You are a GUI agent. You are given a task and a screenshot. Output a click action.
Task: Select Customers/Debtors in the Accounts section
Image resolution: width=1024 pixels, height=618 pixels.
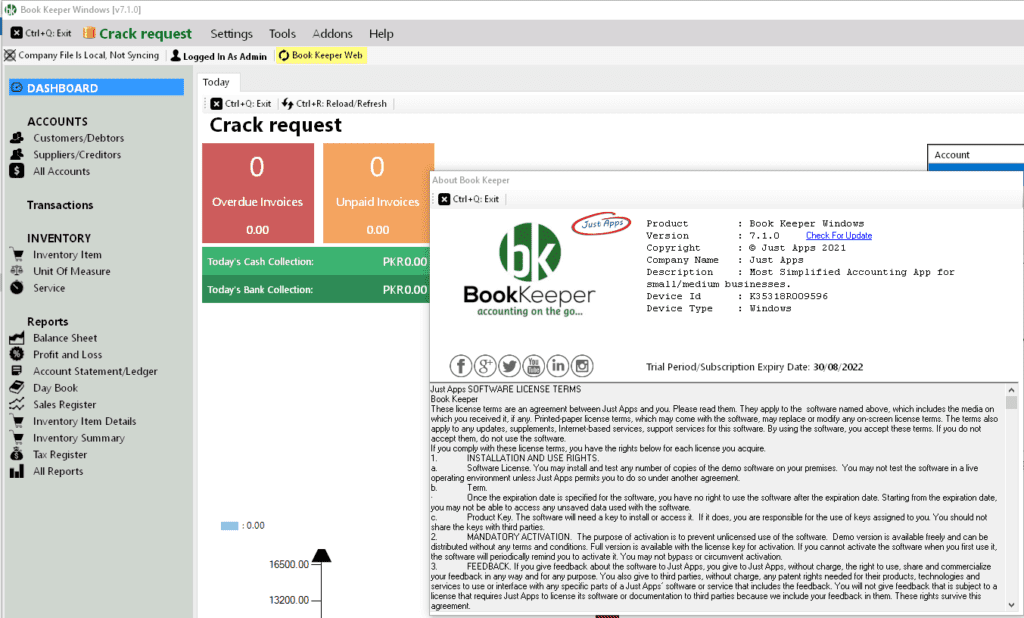click(x=78, y=138)
